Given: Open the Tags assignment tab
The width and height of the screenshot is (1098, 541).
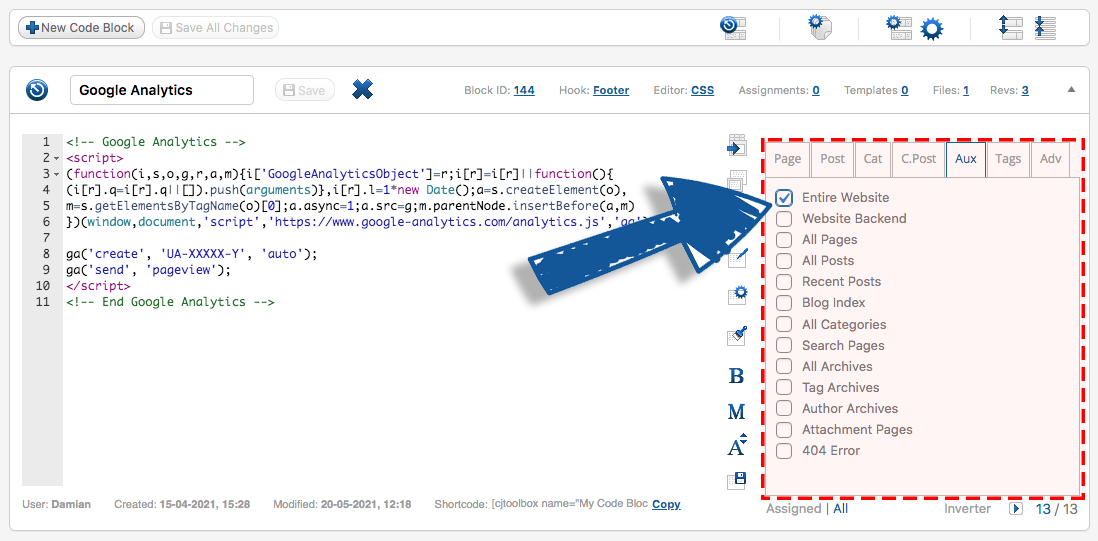Looking at the screenshot, I should [1008, 159].
